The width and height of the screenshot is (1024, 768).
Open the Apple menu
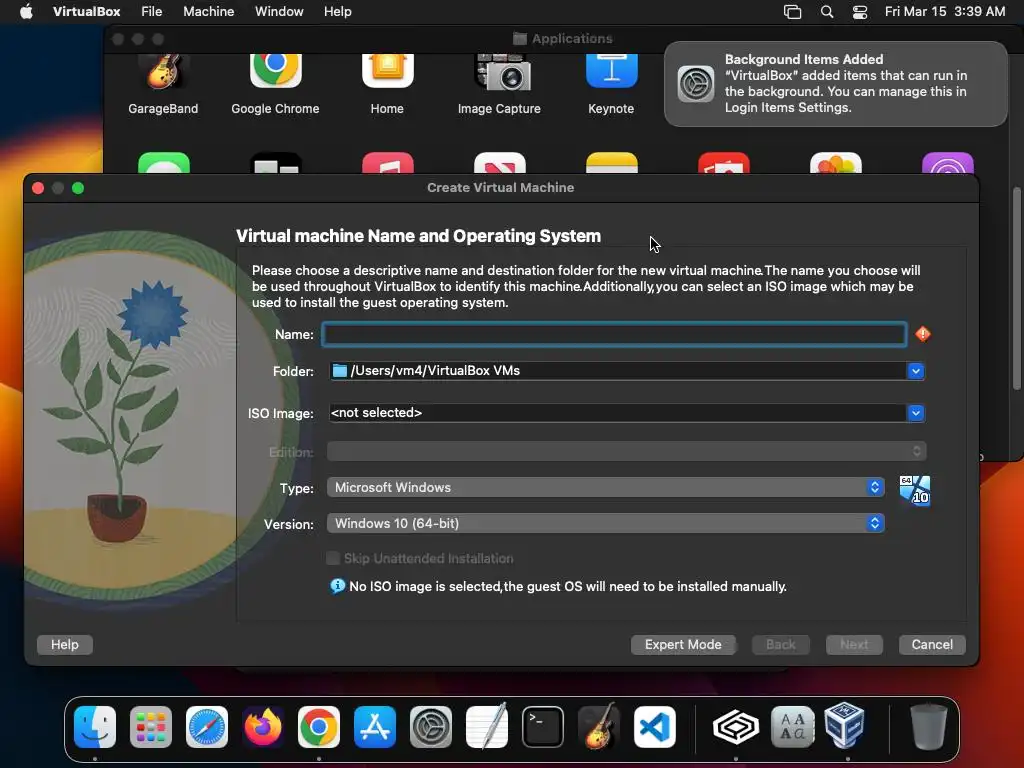pos(26,12)
